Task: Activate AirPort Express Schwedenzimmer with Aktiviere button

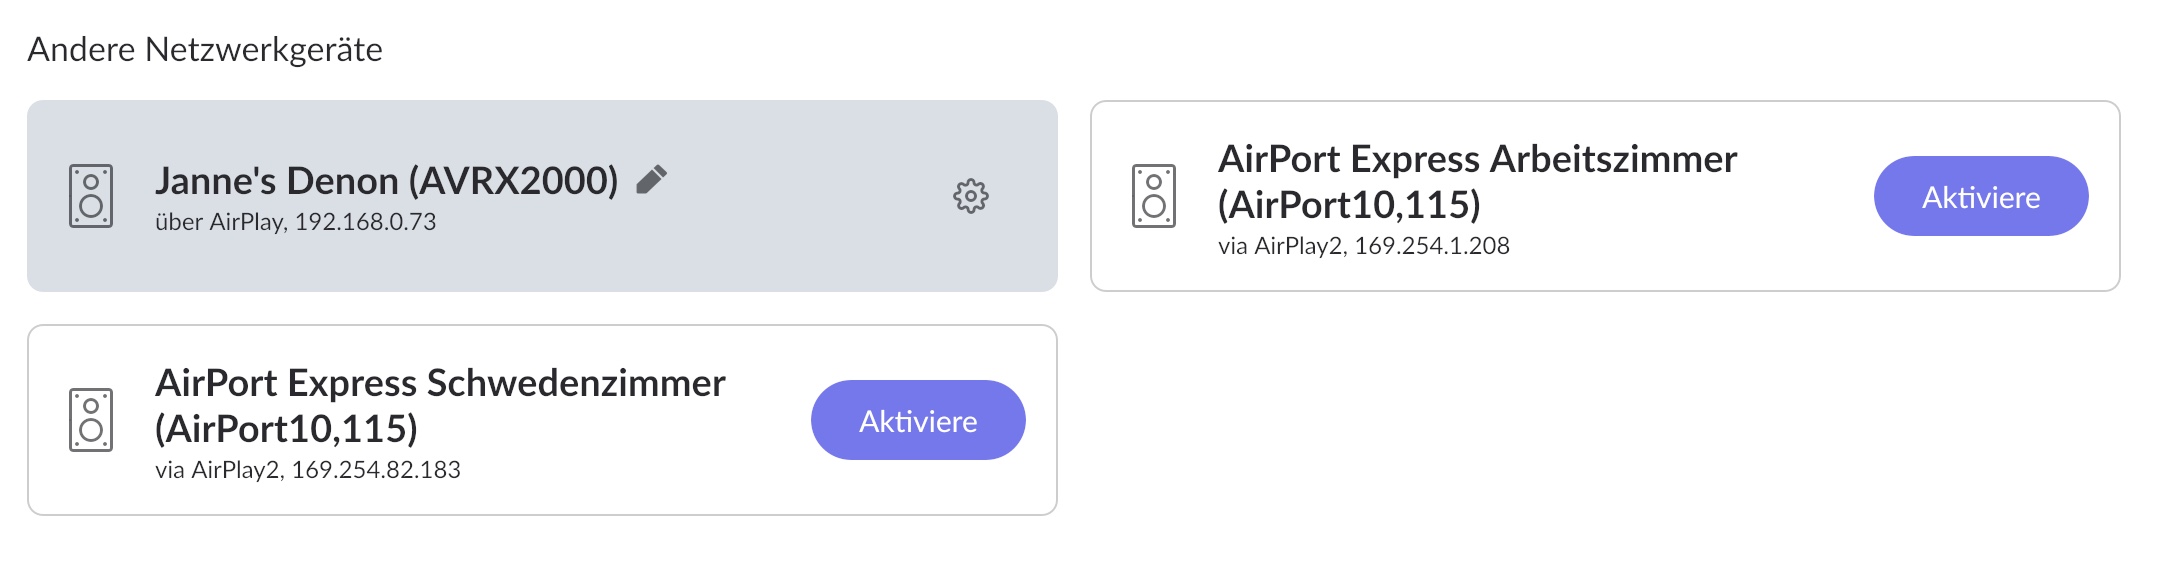Action: (x=918, y=420)
